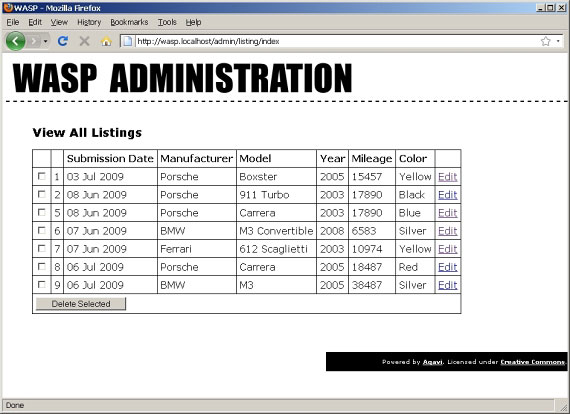Open the back/forward history dropdown arrow

45,41
